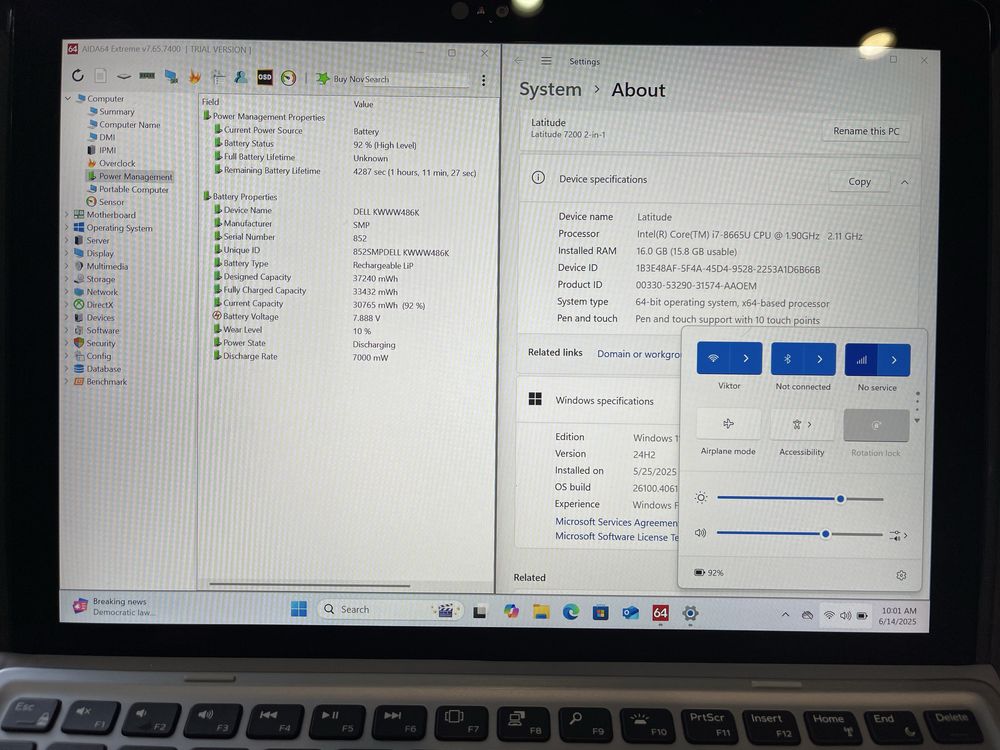Open the AIDA64 three-dot menu
Image resolution: width=1000 pixels, height=750 pixels.
click(483, 80)
